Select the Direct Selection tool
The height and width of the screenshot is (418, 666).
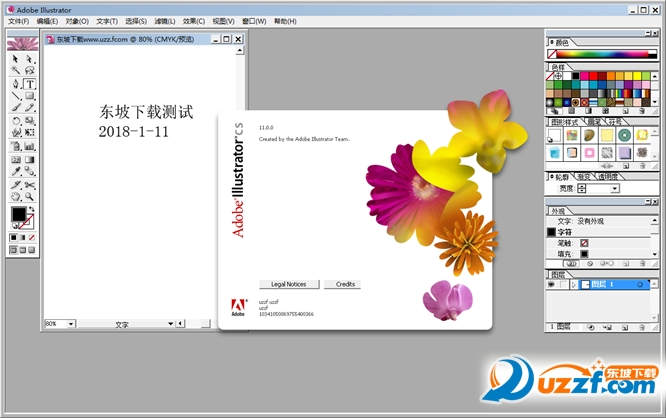[29, 59]
